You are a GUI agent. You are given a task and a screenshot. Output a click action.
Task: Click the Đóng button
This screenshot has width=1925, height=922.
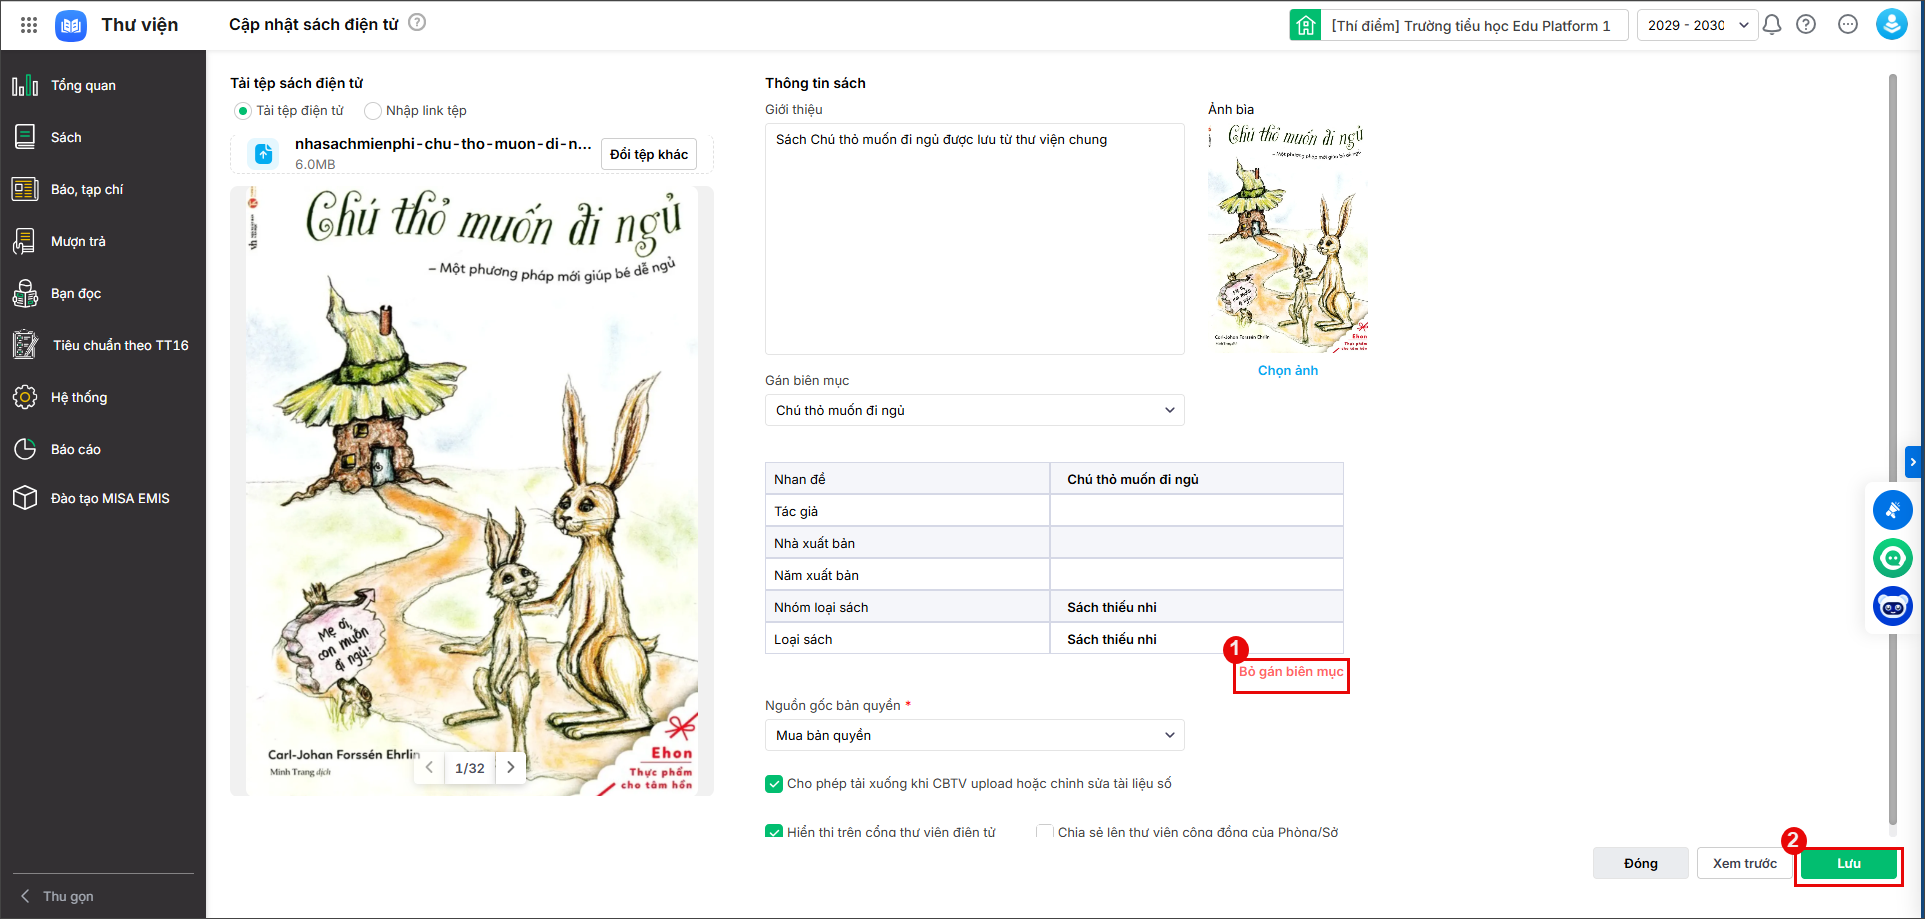pyautogui.click(x=1640, y=863)
